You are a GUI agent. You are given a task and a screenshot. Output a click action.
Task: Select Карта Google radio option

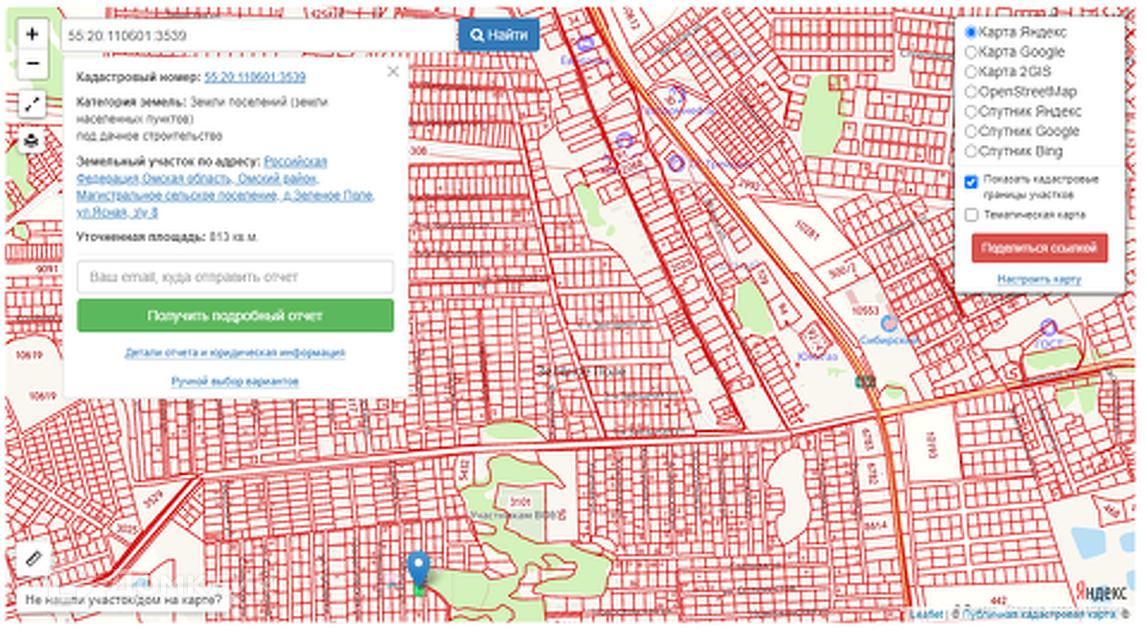point(971,52)
